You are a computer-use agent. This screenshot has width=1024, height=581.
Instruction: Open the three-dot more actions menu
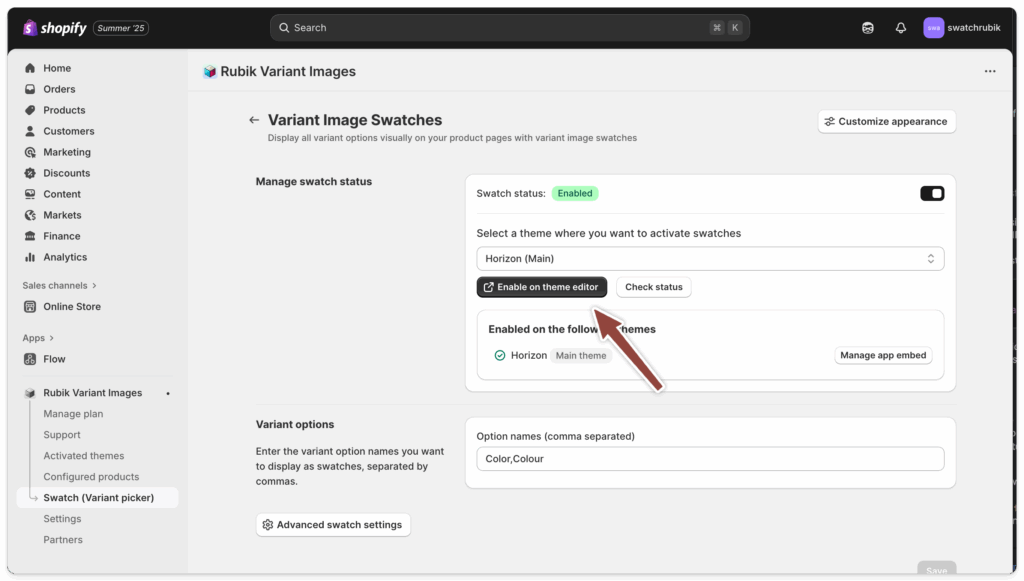[x=990, y=72]
